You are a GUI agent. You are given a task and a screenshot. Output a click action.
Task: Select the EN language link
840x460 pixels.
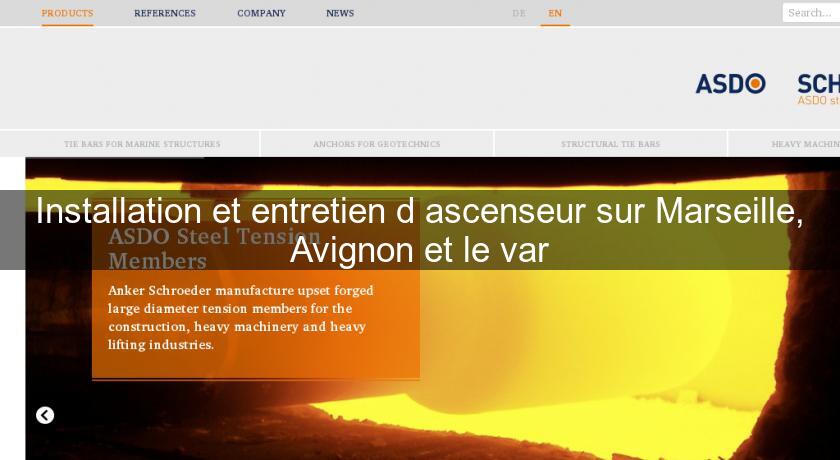coord(554,13)
